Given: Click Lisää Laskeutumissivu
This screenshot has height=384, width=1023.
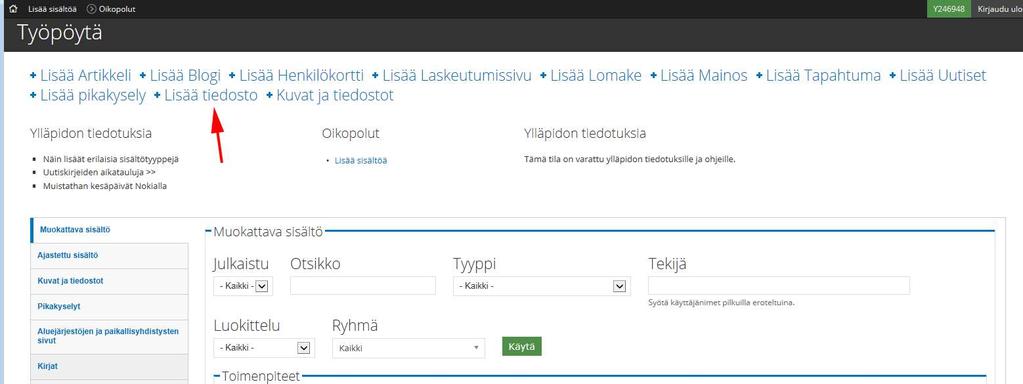Looking at the screenshot, I should click(x=457, y=75).
